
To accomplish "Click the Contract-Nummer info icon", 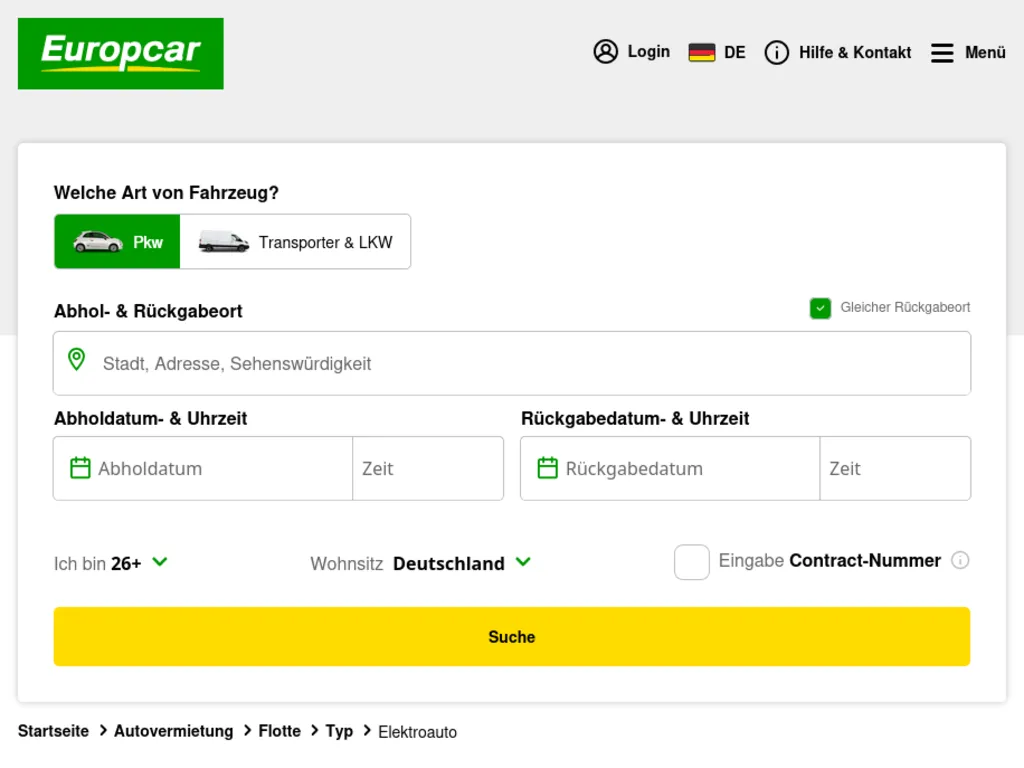I will click(960, 560).
